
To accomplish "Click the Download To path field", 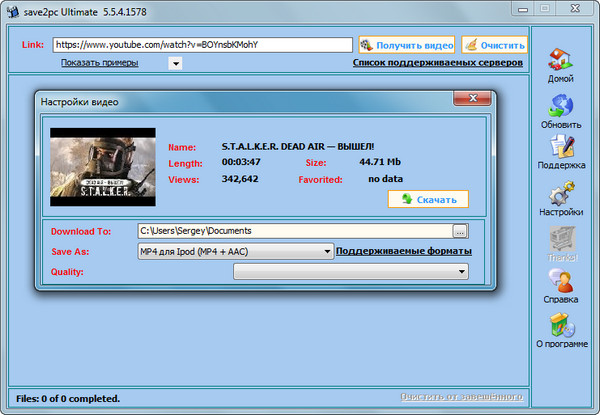I will pos(293,231).
